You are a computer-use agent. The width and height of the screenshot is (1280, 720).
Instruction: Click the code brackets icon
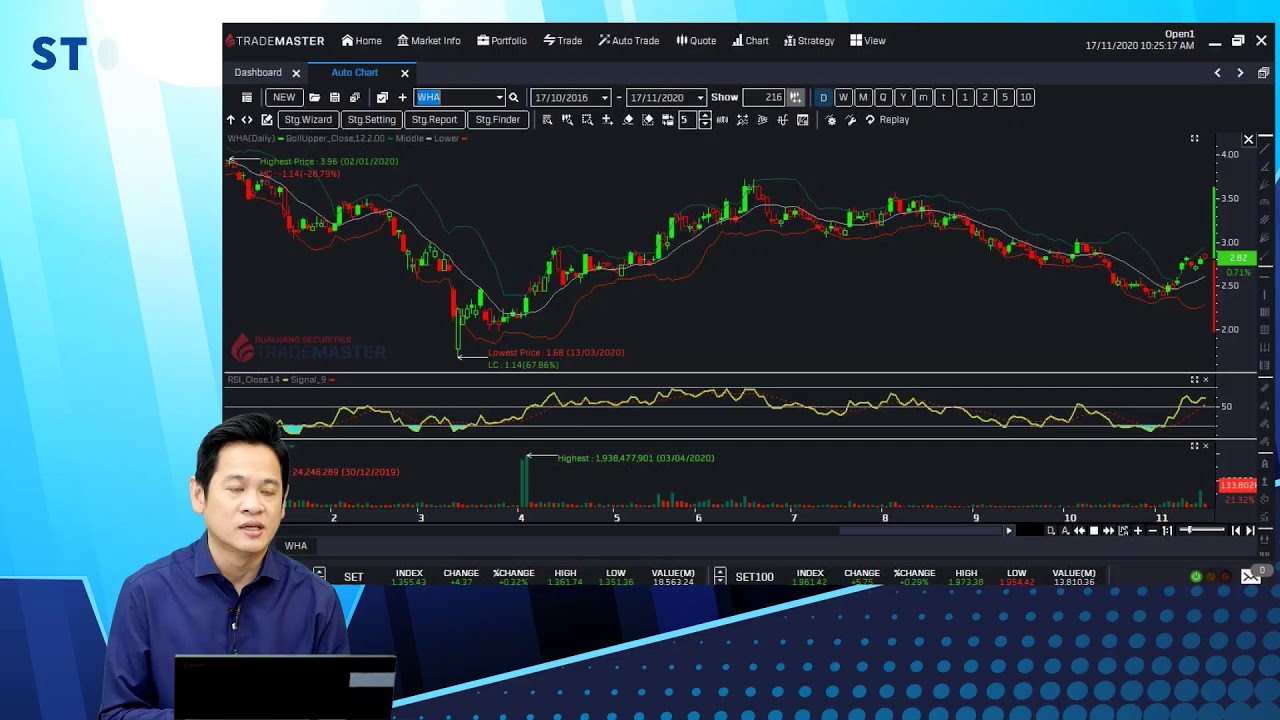pos(247,119)
